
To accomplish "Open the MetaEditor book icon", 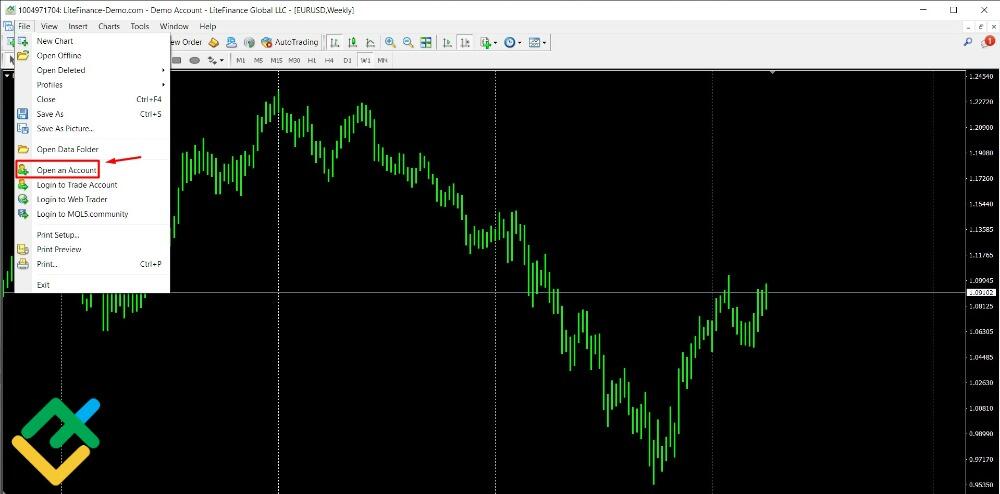I will 214,42.
